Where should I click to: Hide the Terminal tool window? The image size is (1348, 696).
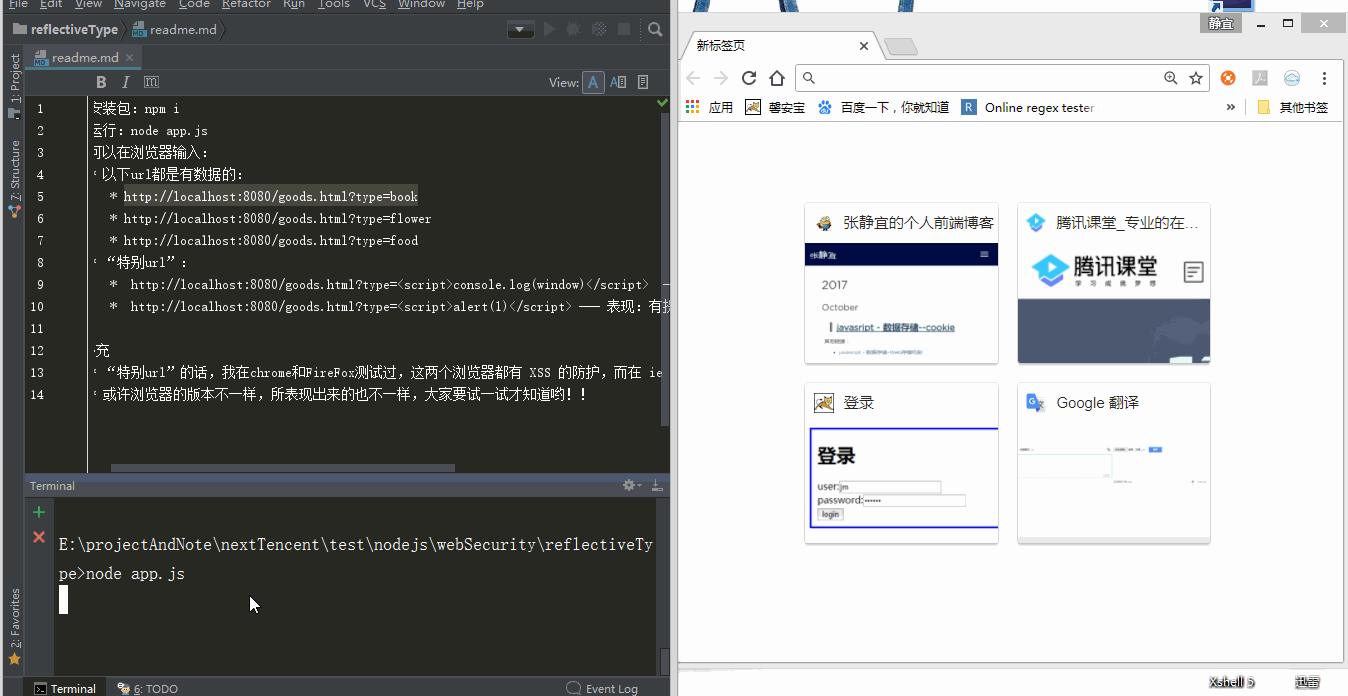pos(657,485)
